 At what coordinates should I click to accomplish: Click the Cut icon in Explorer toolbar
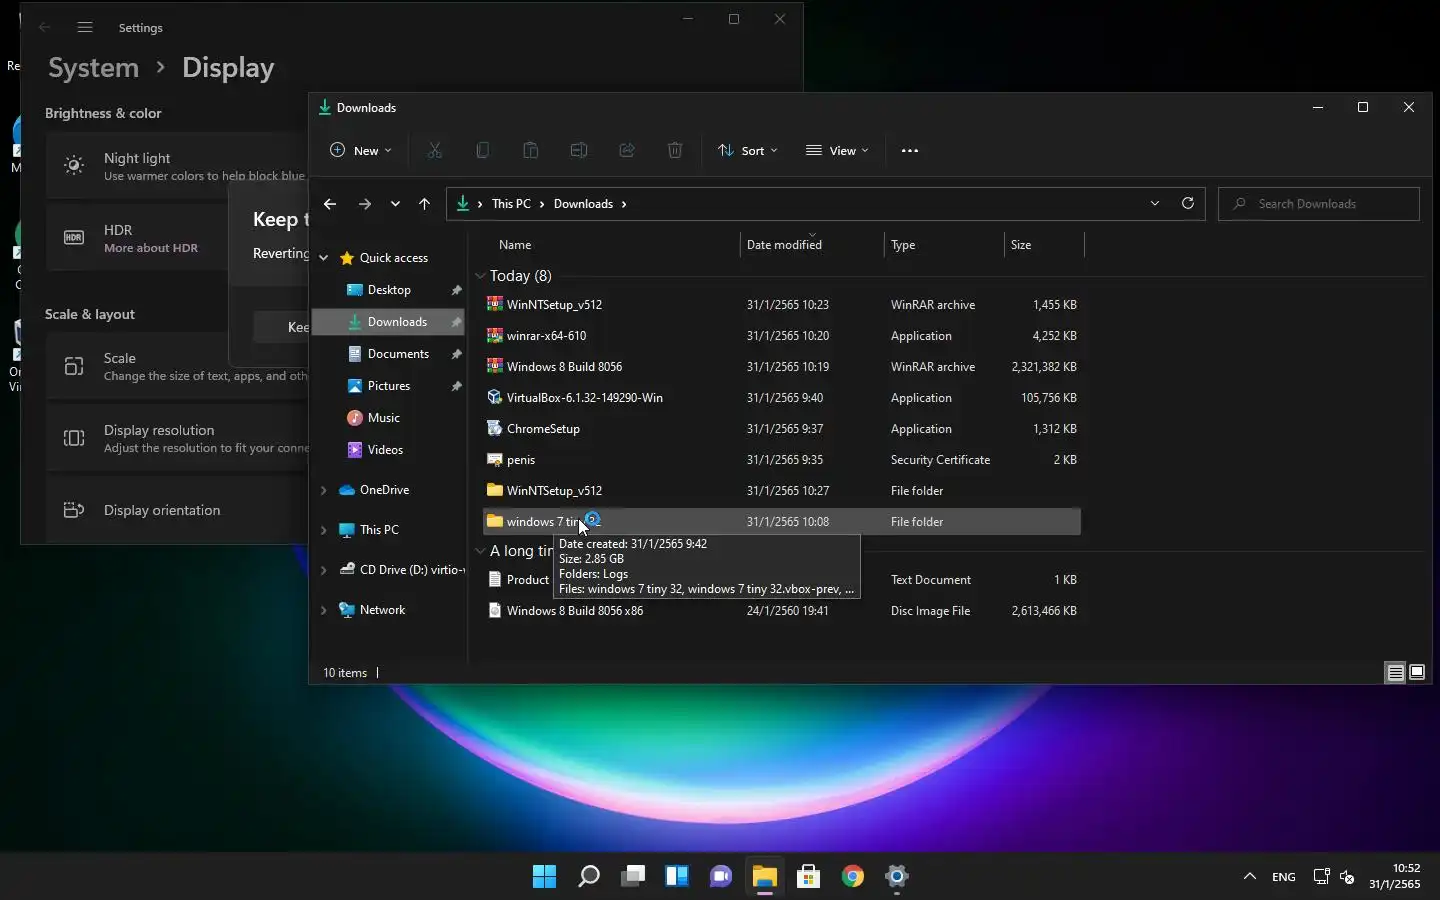tap(435, 150)
